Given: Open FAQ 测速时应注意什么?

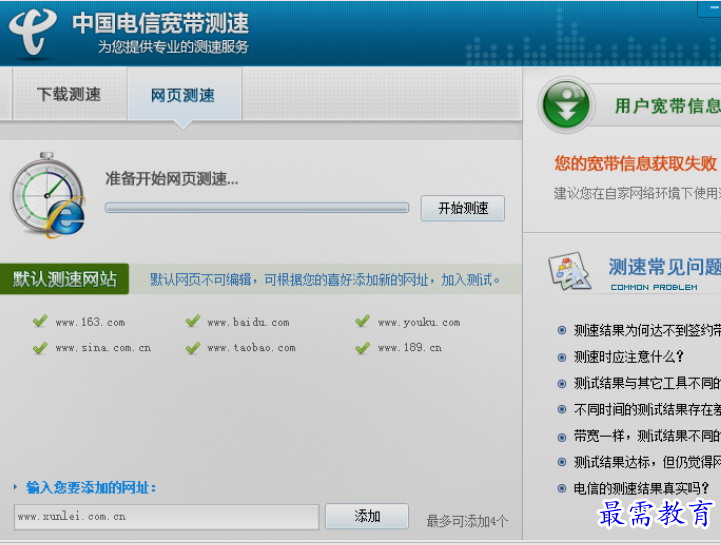Looking at the screenshot, I should [628, 356].
